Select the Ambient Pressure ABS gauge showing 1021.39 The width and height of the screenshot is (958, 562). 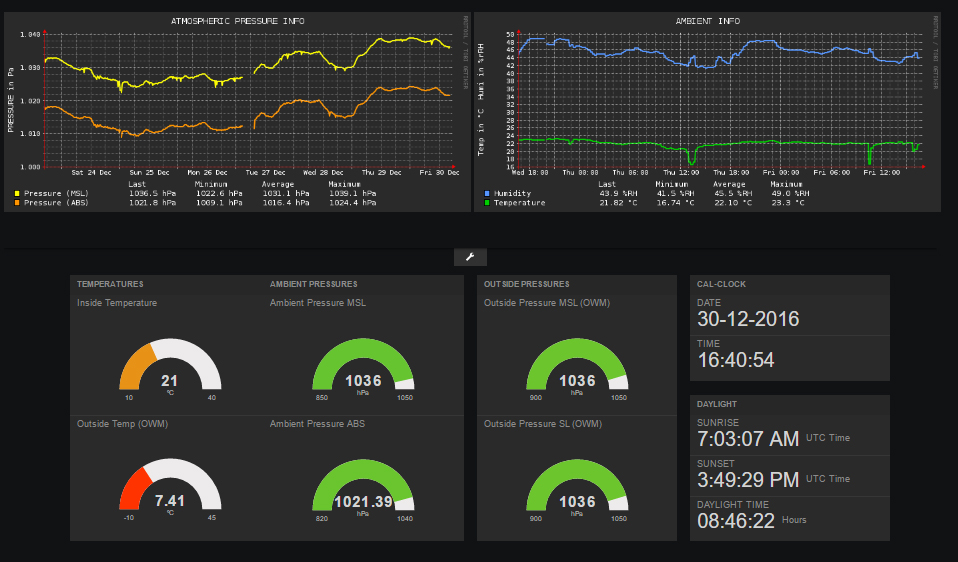point(363,489)
